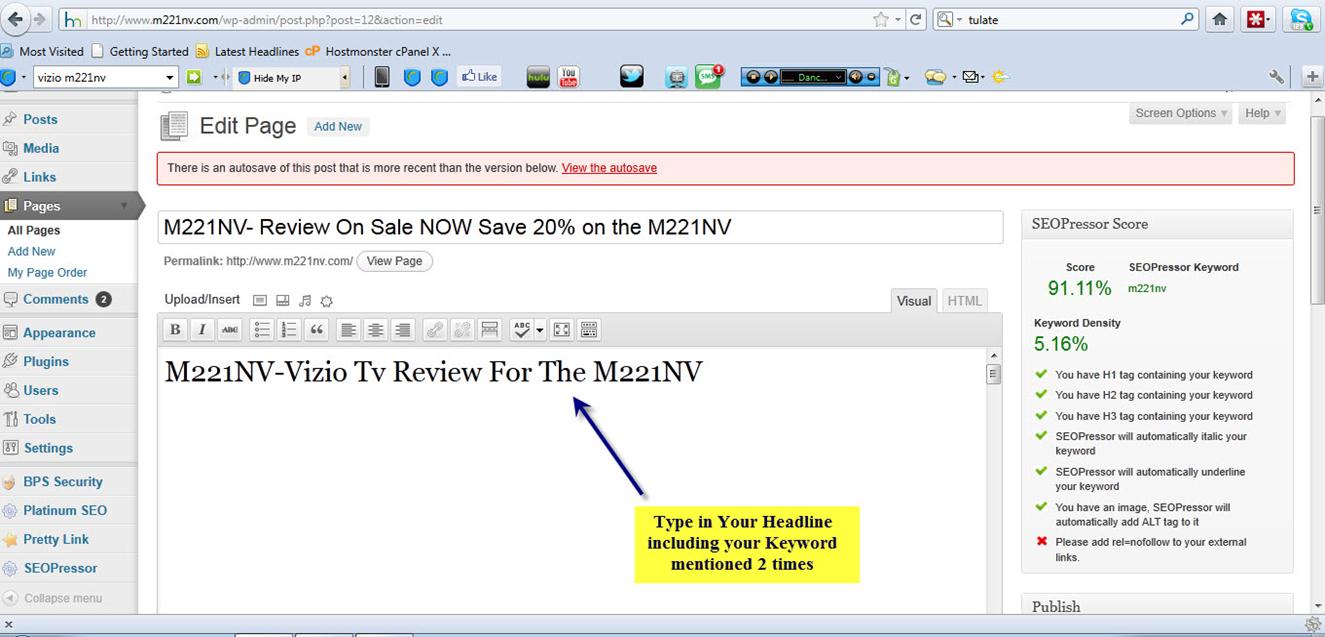
Task: Click the View the autosave link
Action: point(609,168)
